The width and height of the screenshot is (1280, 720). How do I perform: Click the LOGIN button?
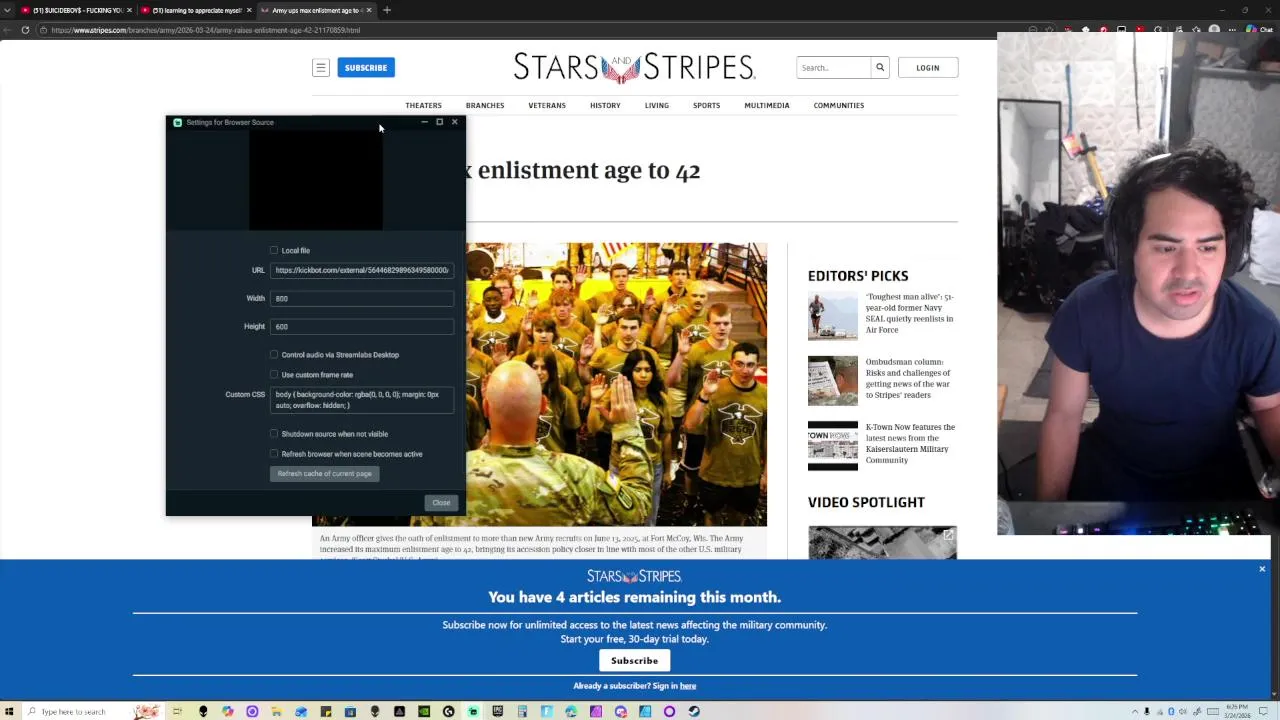click(x=928, y=68)
